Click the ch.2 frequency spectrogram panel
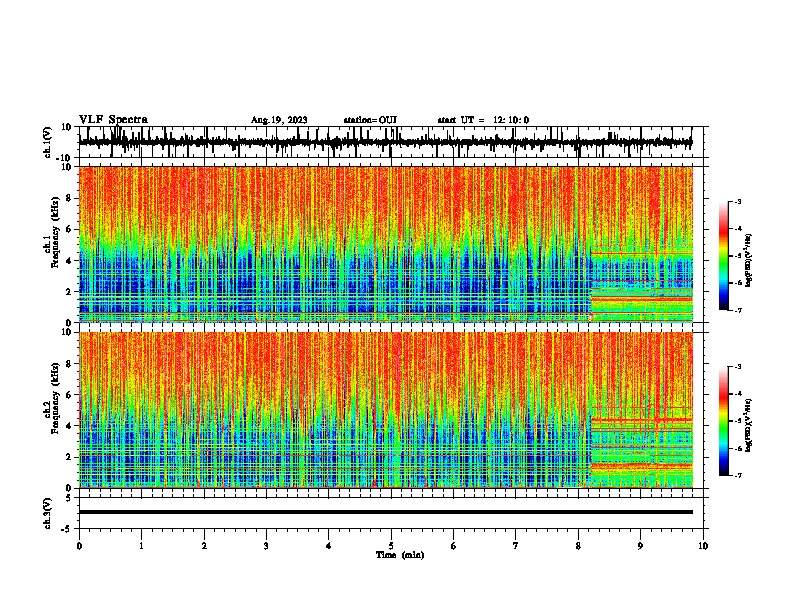The height and width of the screenshot is (612, 792). pos(386,410)
